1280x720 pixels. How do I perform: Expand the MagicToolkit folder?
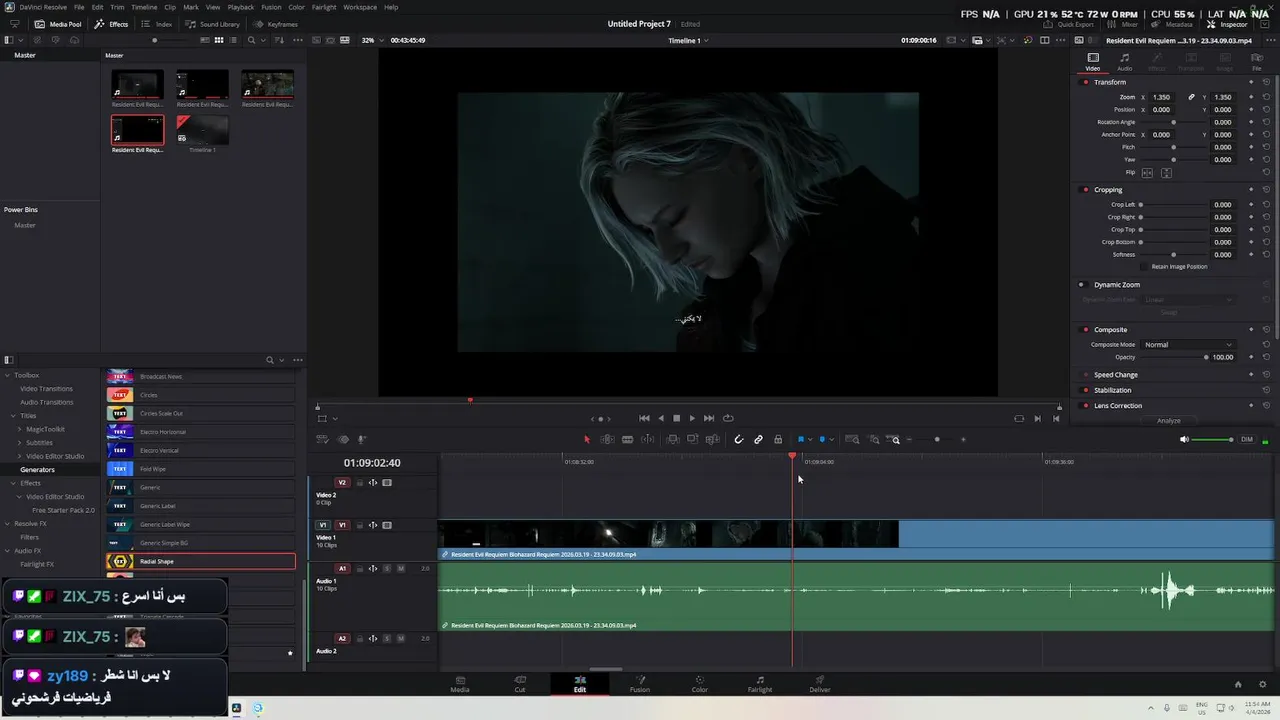click(18, 429)
